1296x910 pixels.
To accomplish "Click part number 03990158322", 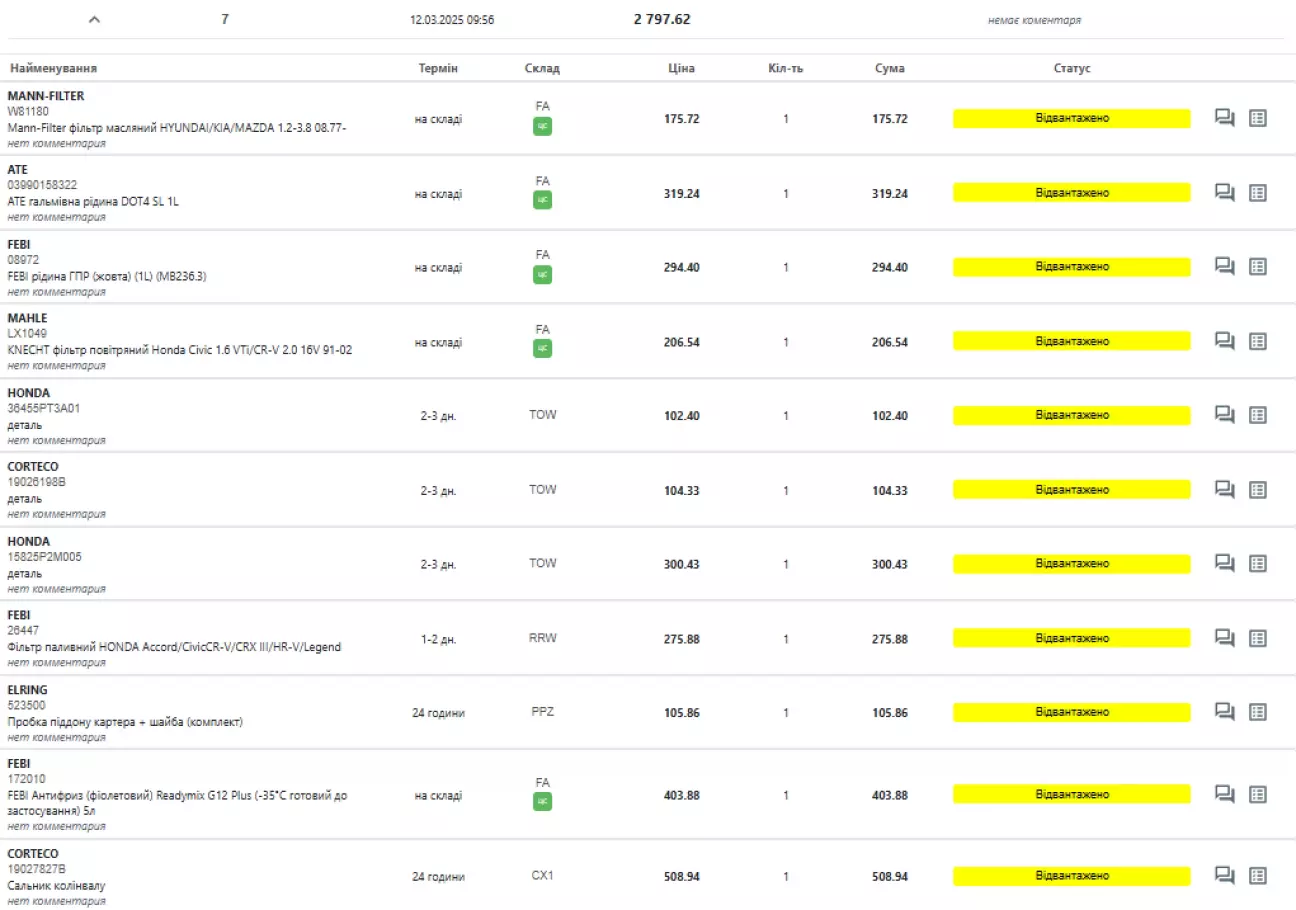I will pyautogui.click(x=42, y=185).
